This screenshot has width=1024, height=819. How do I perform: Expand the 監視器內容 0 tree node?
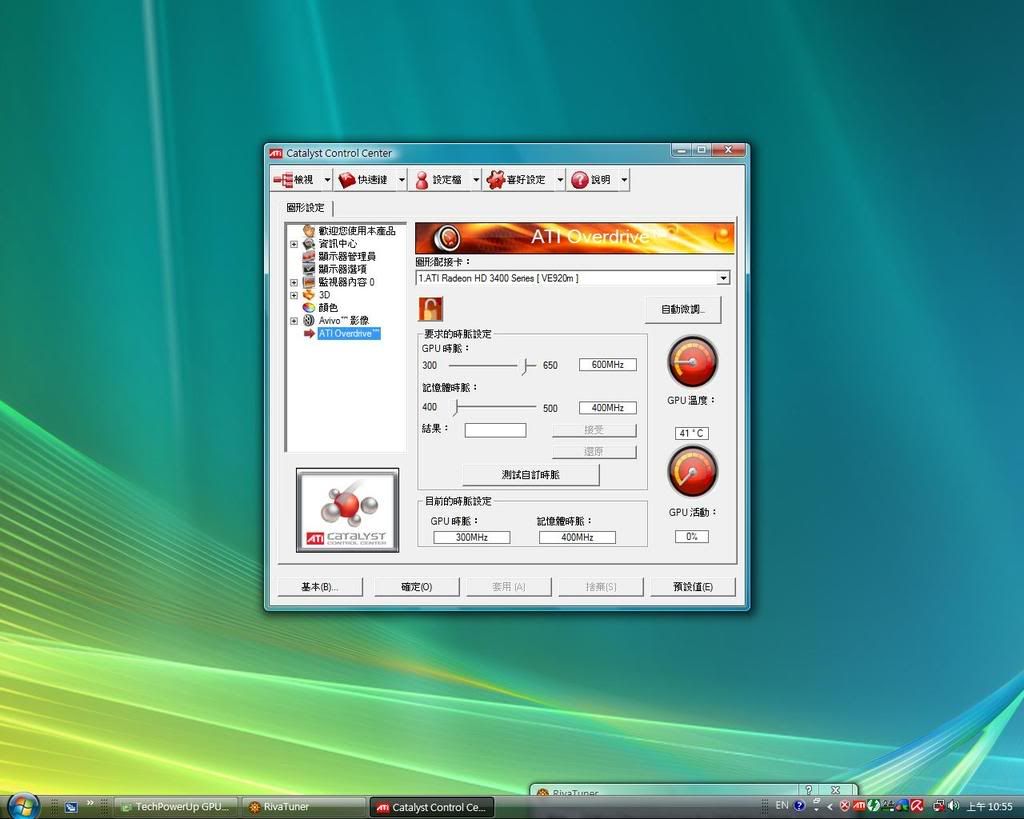[x=294, y=282]
